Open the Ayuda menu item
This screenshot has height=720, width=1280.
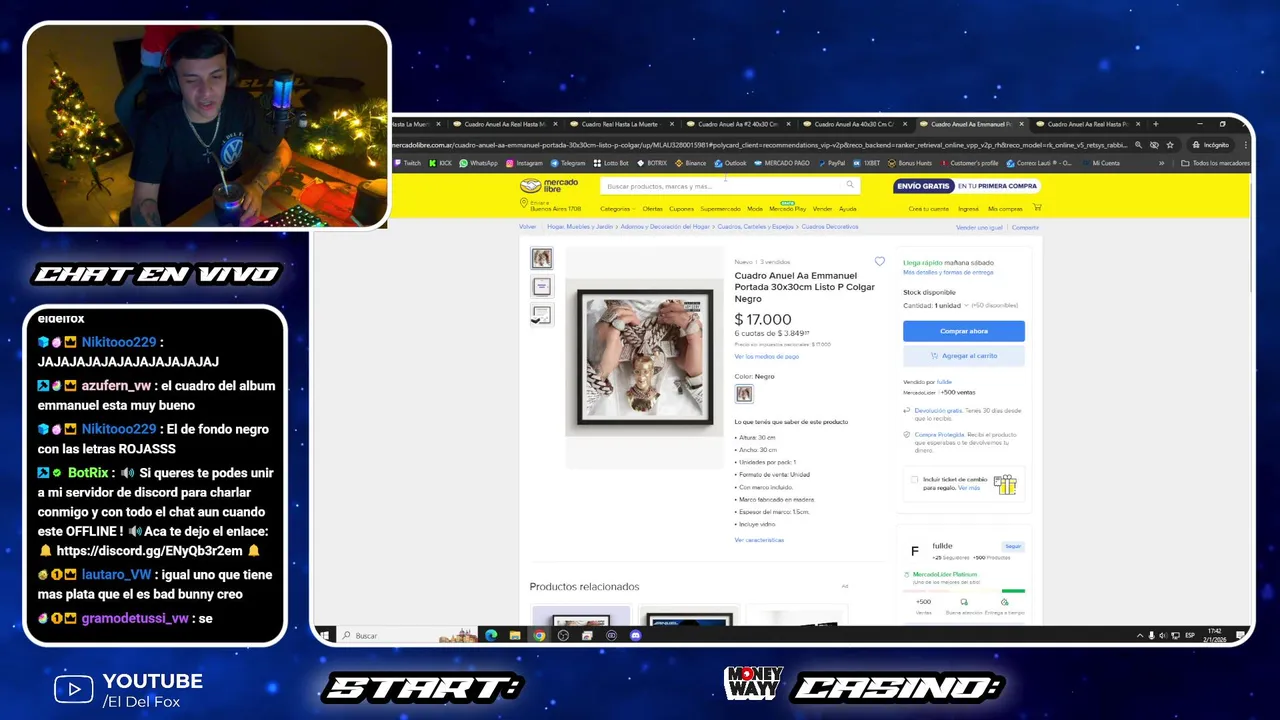coord(848,209)
